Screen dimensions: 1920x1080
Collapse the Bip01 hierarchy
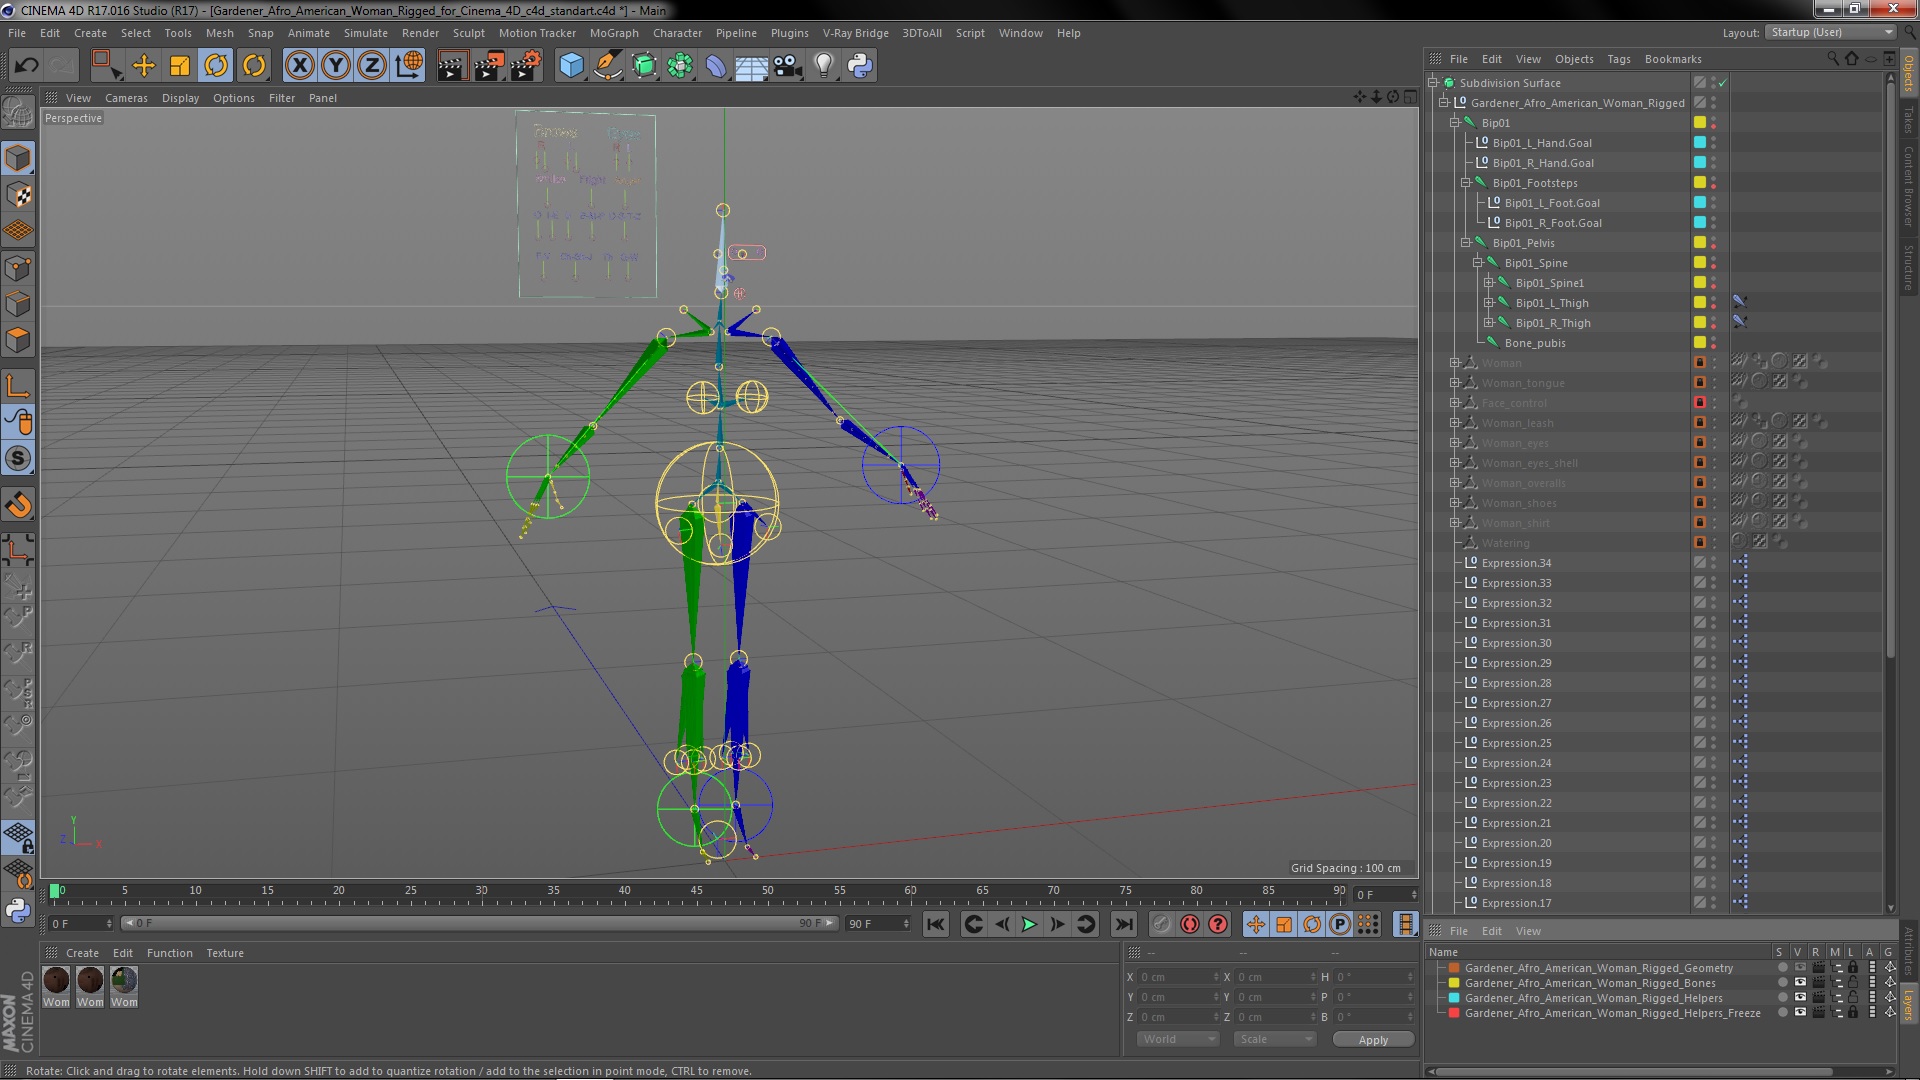[x=1455, y=123]
